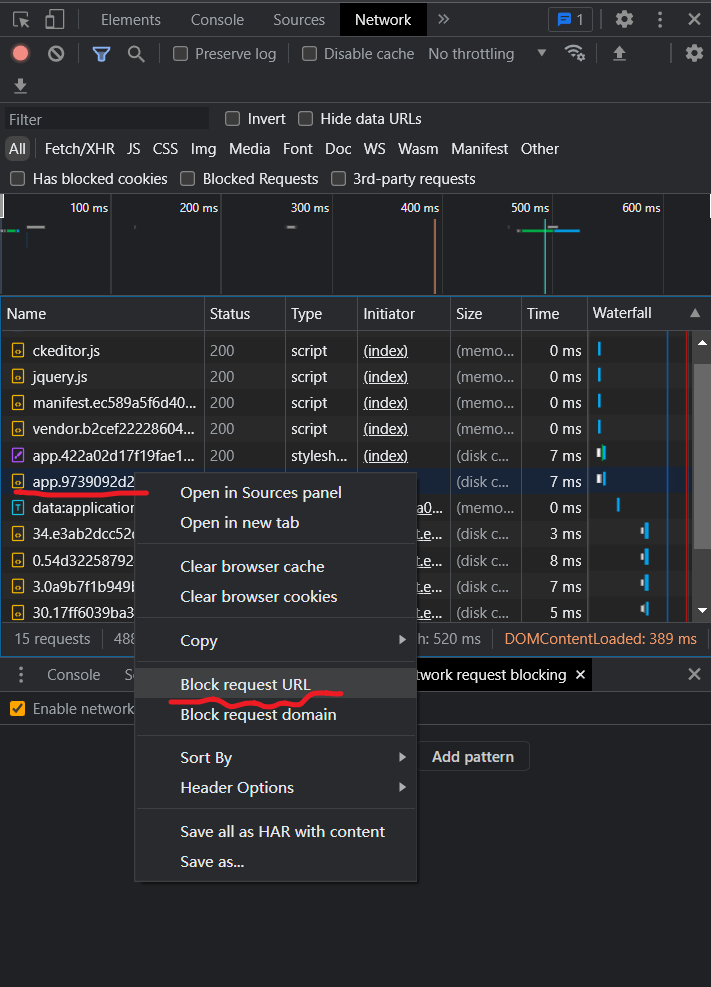Check Has blocked cookies

pyautogui.click(x=18, y=179)
